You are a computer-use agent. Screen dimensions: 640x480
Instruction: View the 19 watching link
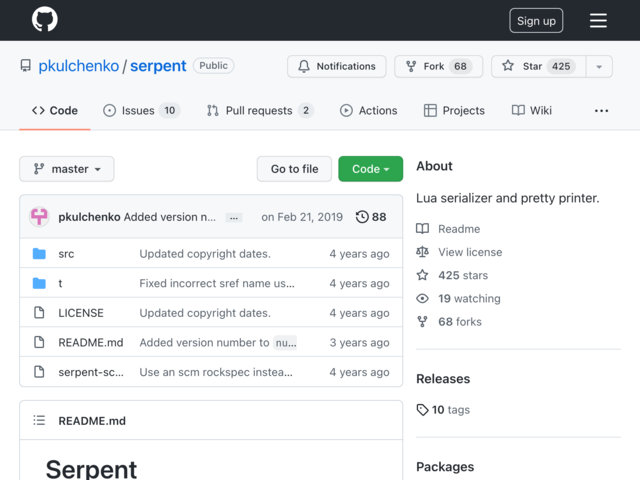tap(469, 299)
